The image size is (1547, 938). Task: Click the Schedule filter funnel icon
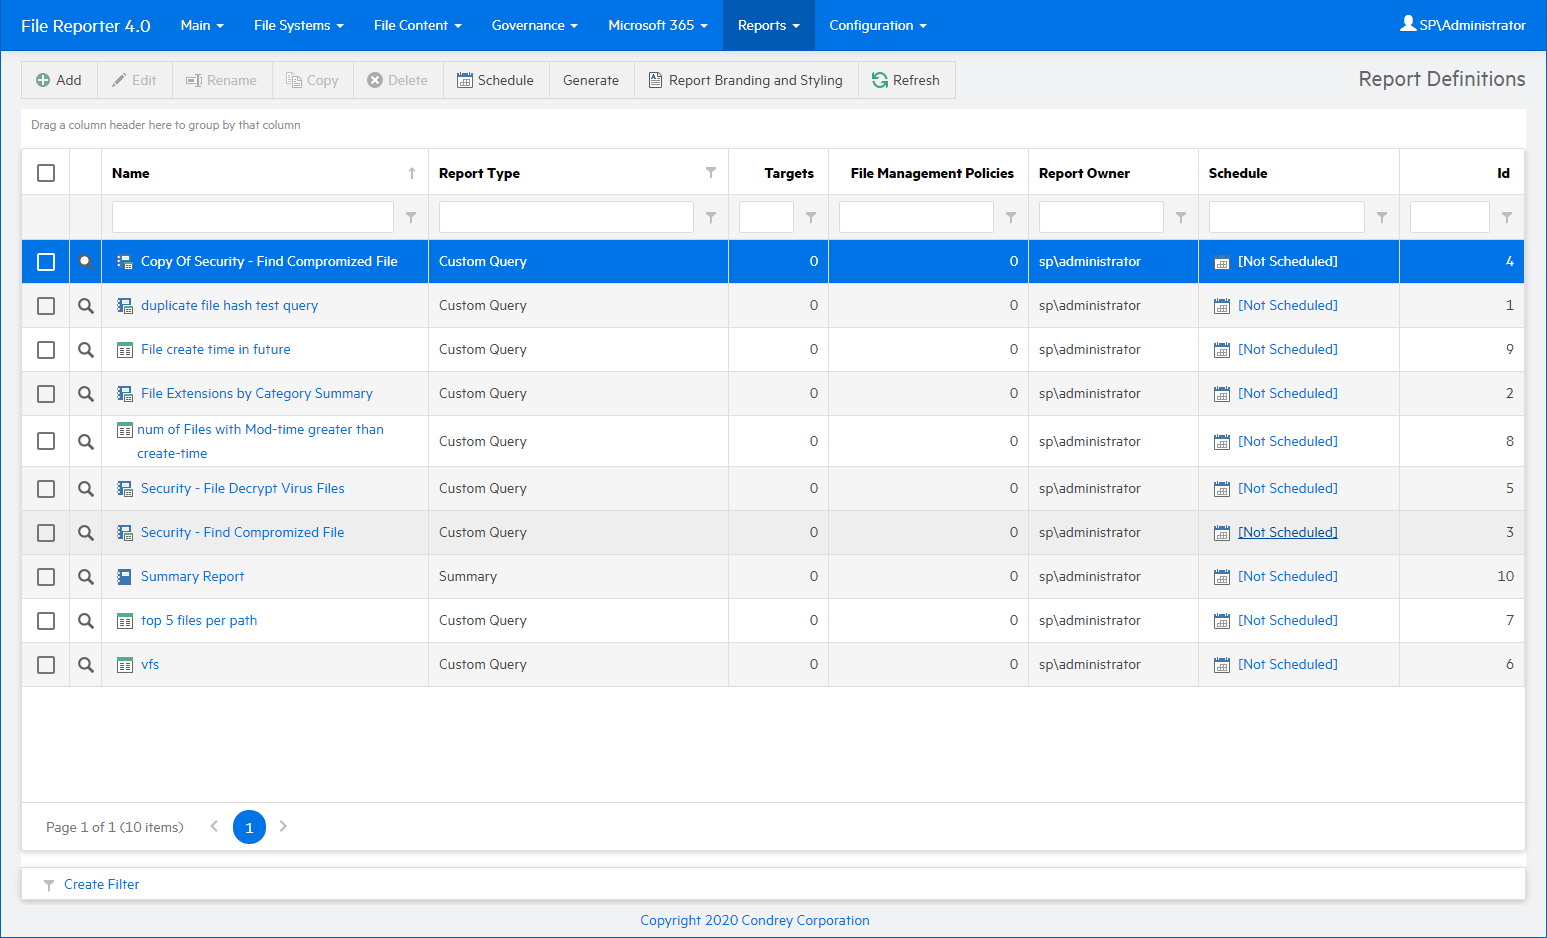pos(1381,217)
